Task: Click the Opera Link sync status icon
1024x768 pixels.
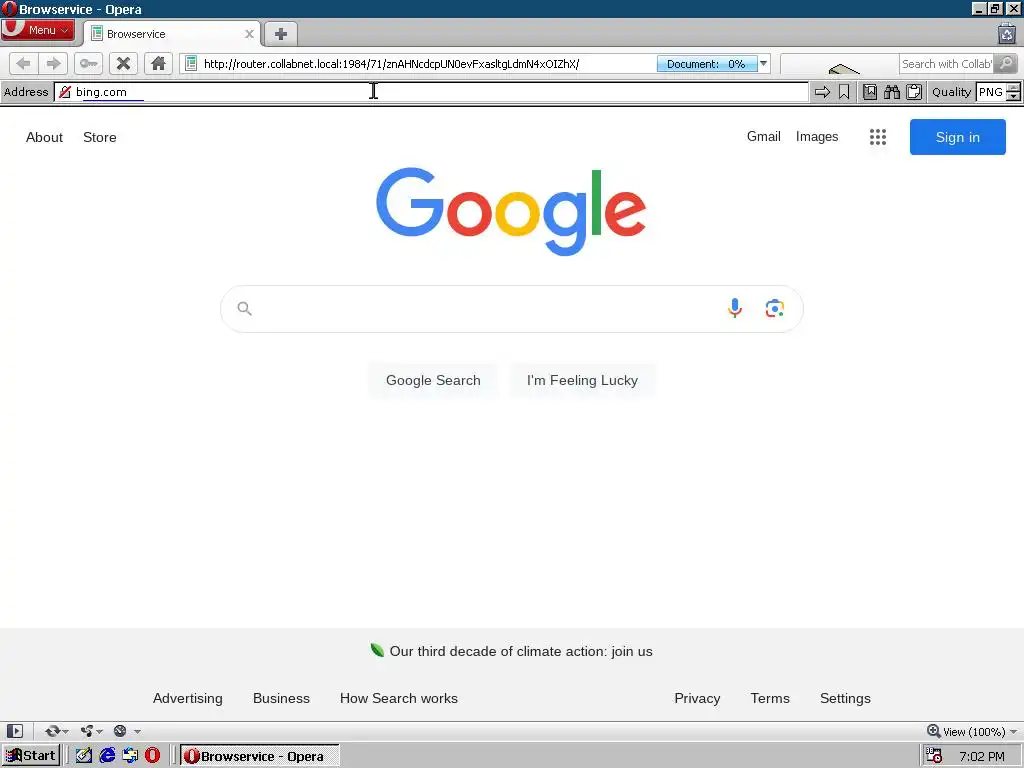Action: (52, 731)
